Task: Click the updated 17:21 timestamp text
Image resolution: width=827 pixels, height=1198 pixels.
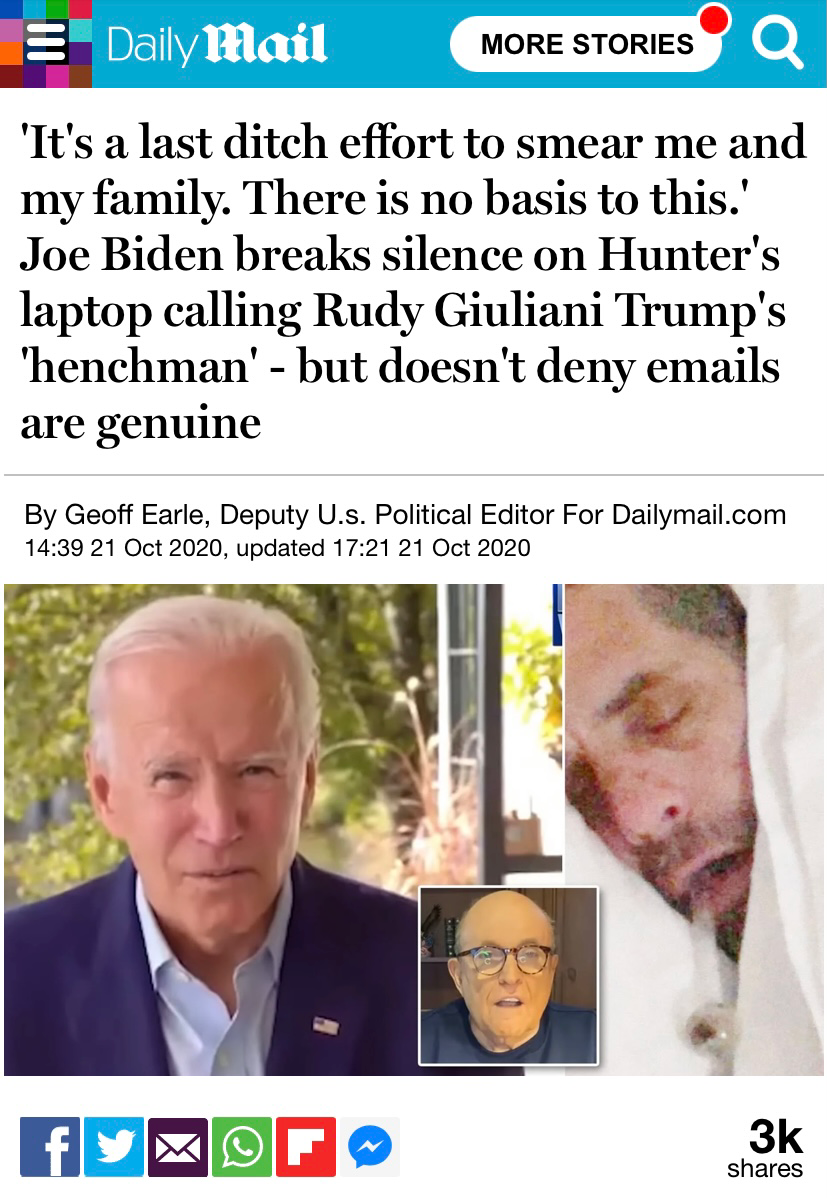Action: (x=383, y=548)
